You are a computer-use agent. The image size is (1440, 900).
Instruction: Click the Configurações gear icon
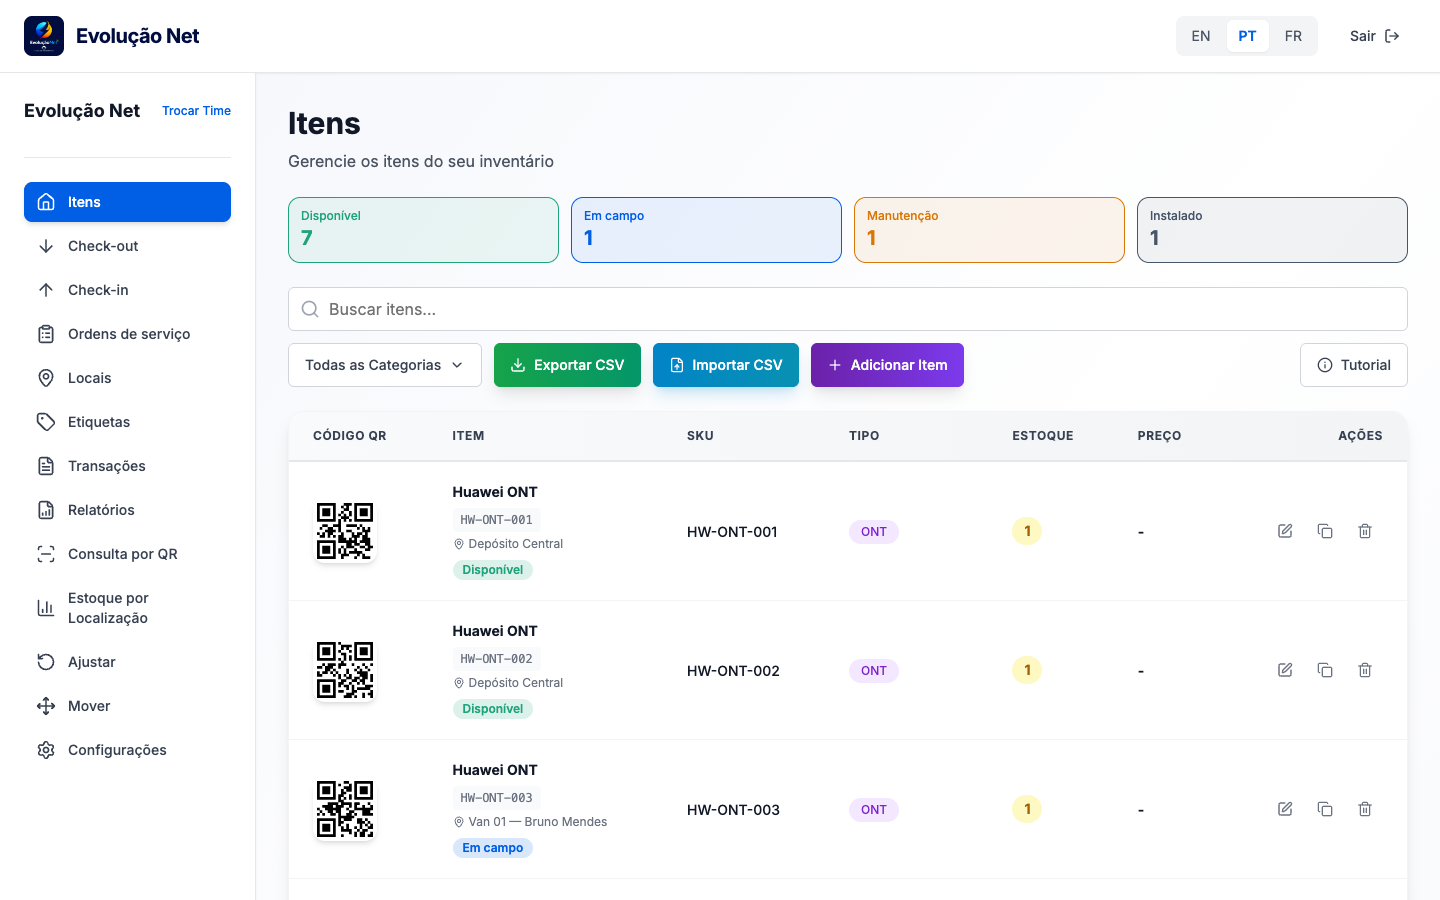click(x=46, y=750)
